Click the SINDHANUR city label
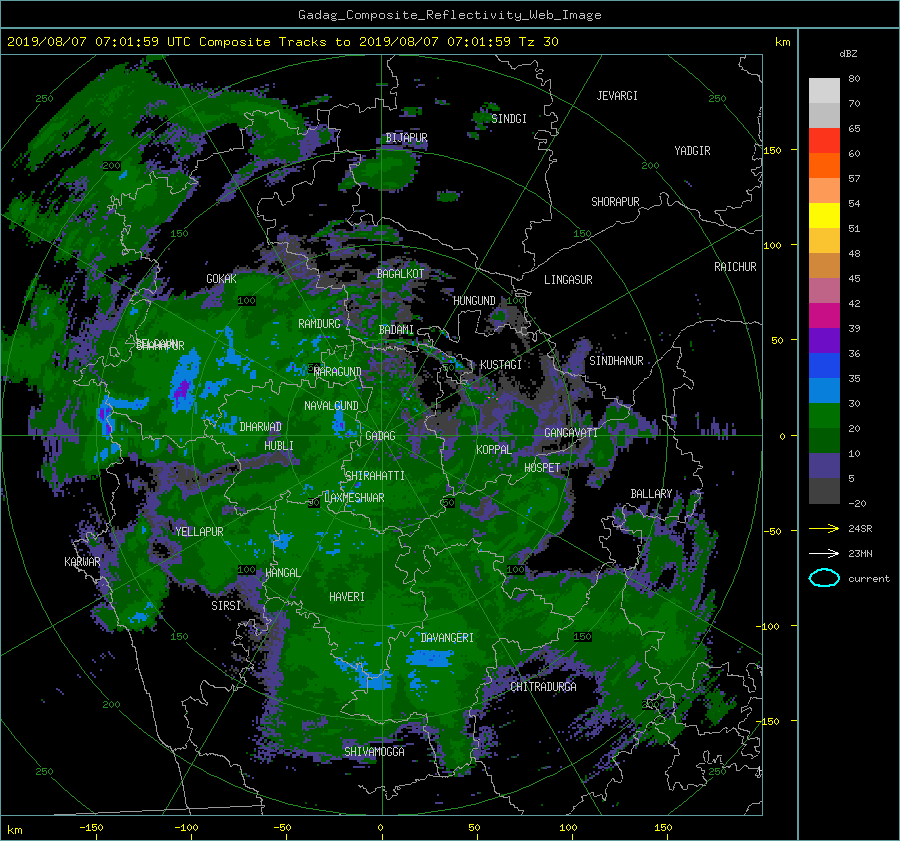The image size is (900, 841). 616,361
